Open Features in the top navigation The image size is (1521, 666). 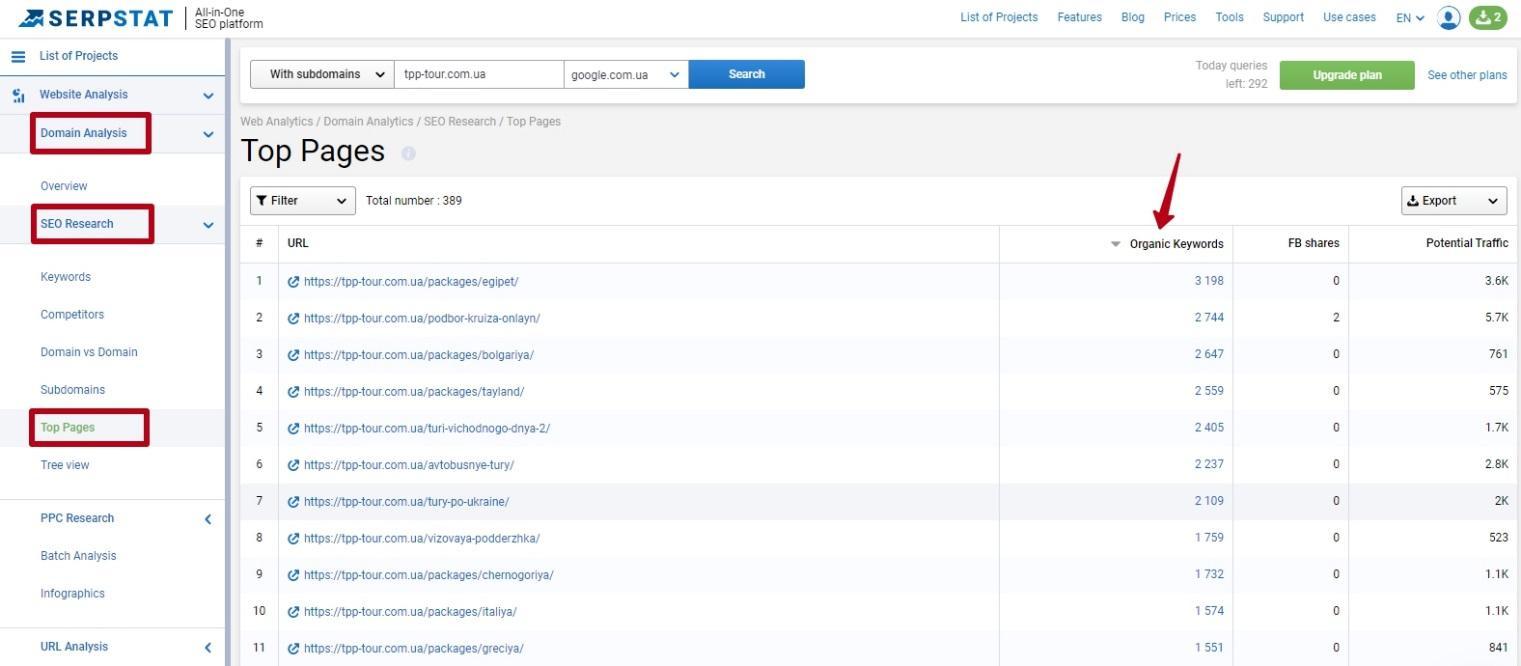pos(1079,17)
